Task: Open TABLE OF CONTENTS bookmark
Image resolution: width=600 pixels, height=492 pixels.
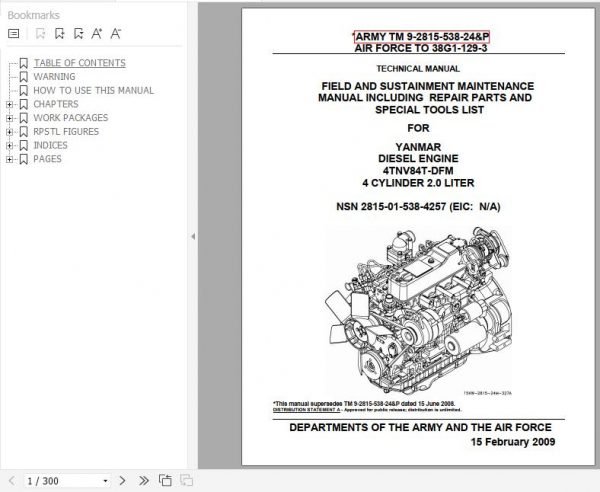Action: (80, 63)
